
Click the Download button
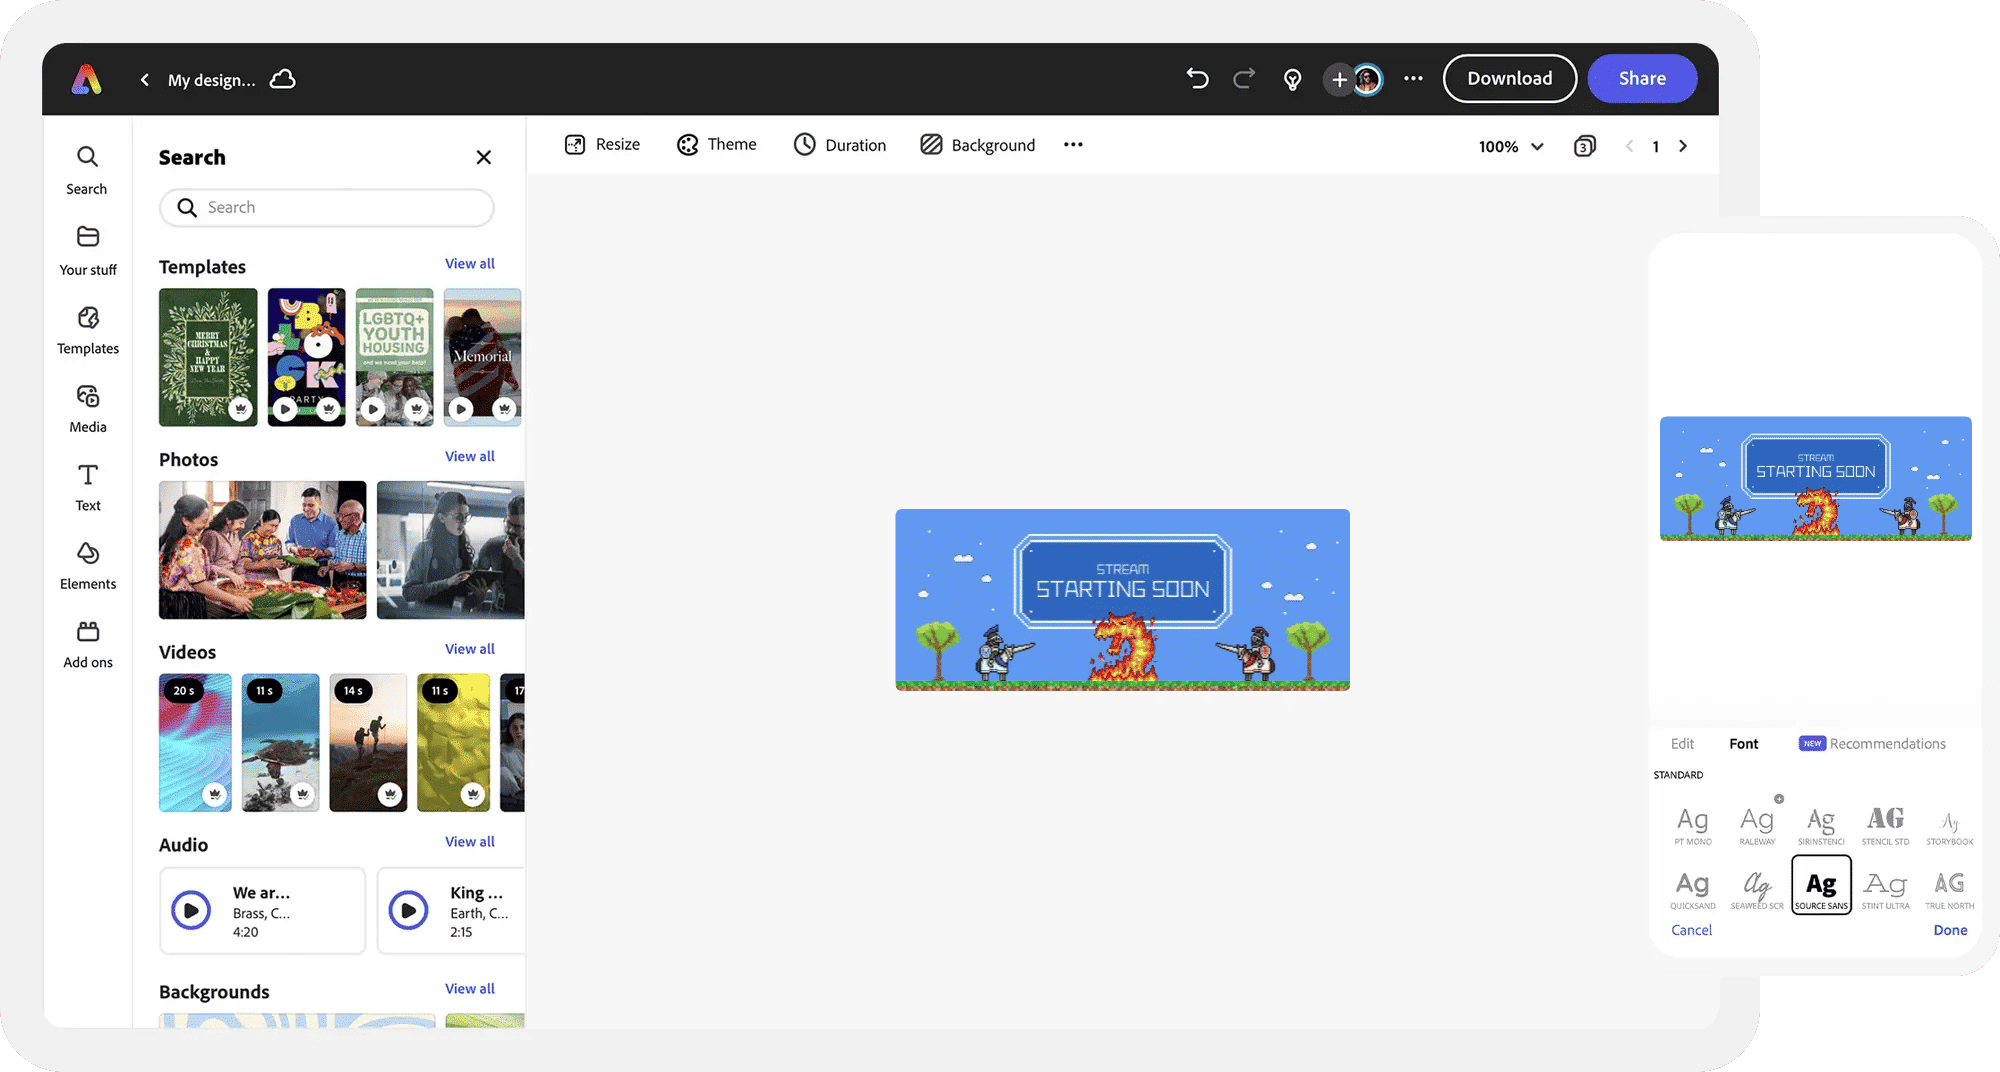point(1509,78)
